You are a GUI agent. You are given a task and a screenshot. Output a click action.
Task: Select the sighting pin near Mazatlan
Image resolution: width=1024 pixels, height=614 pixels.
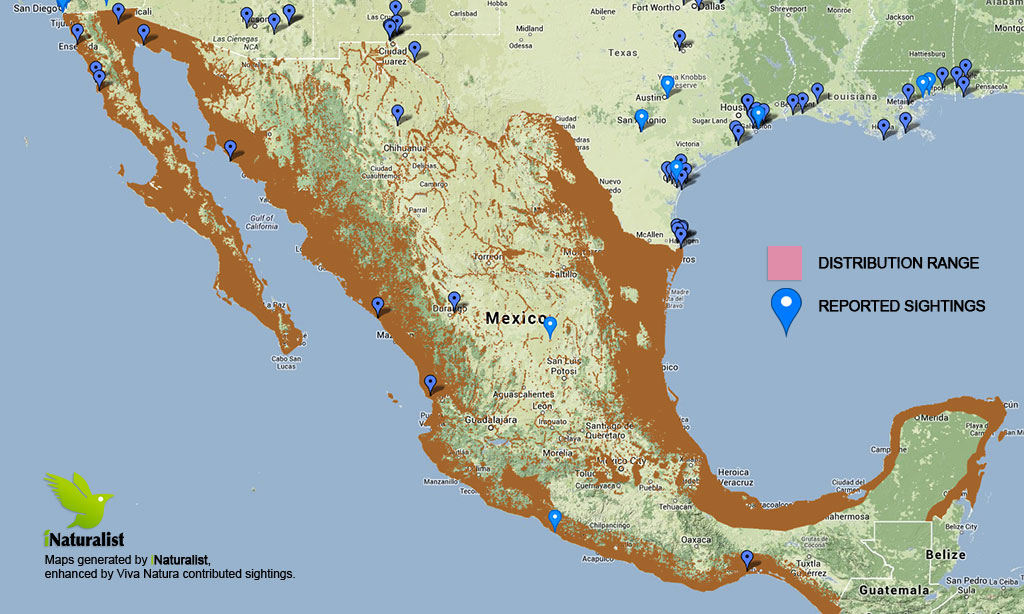377,306
